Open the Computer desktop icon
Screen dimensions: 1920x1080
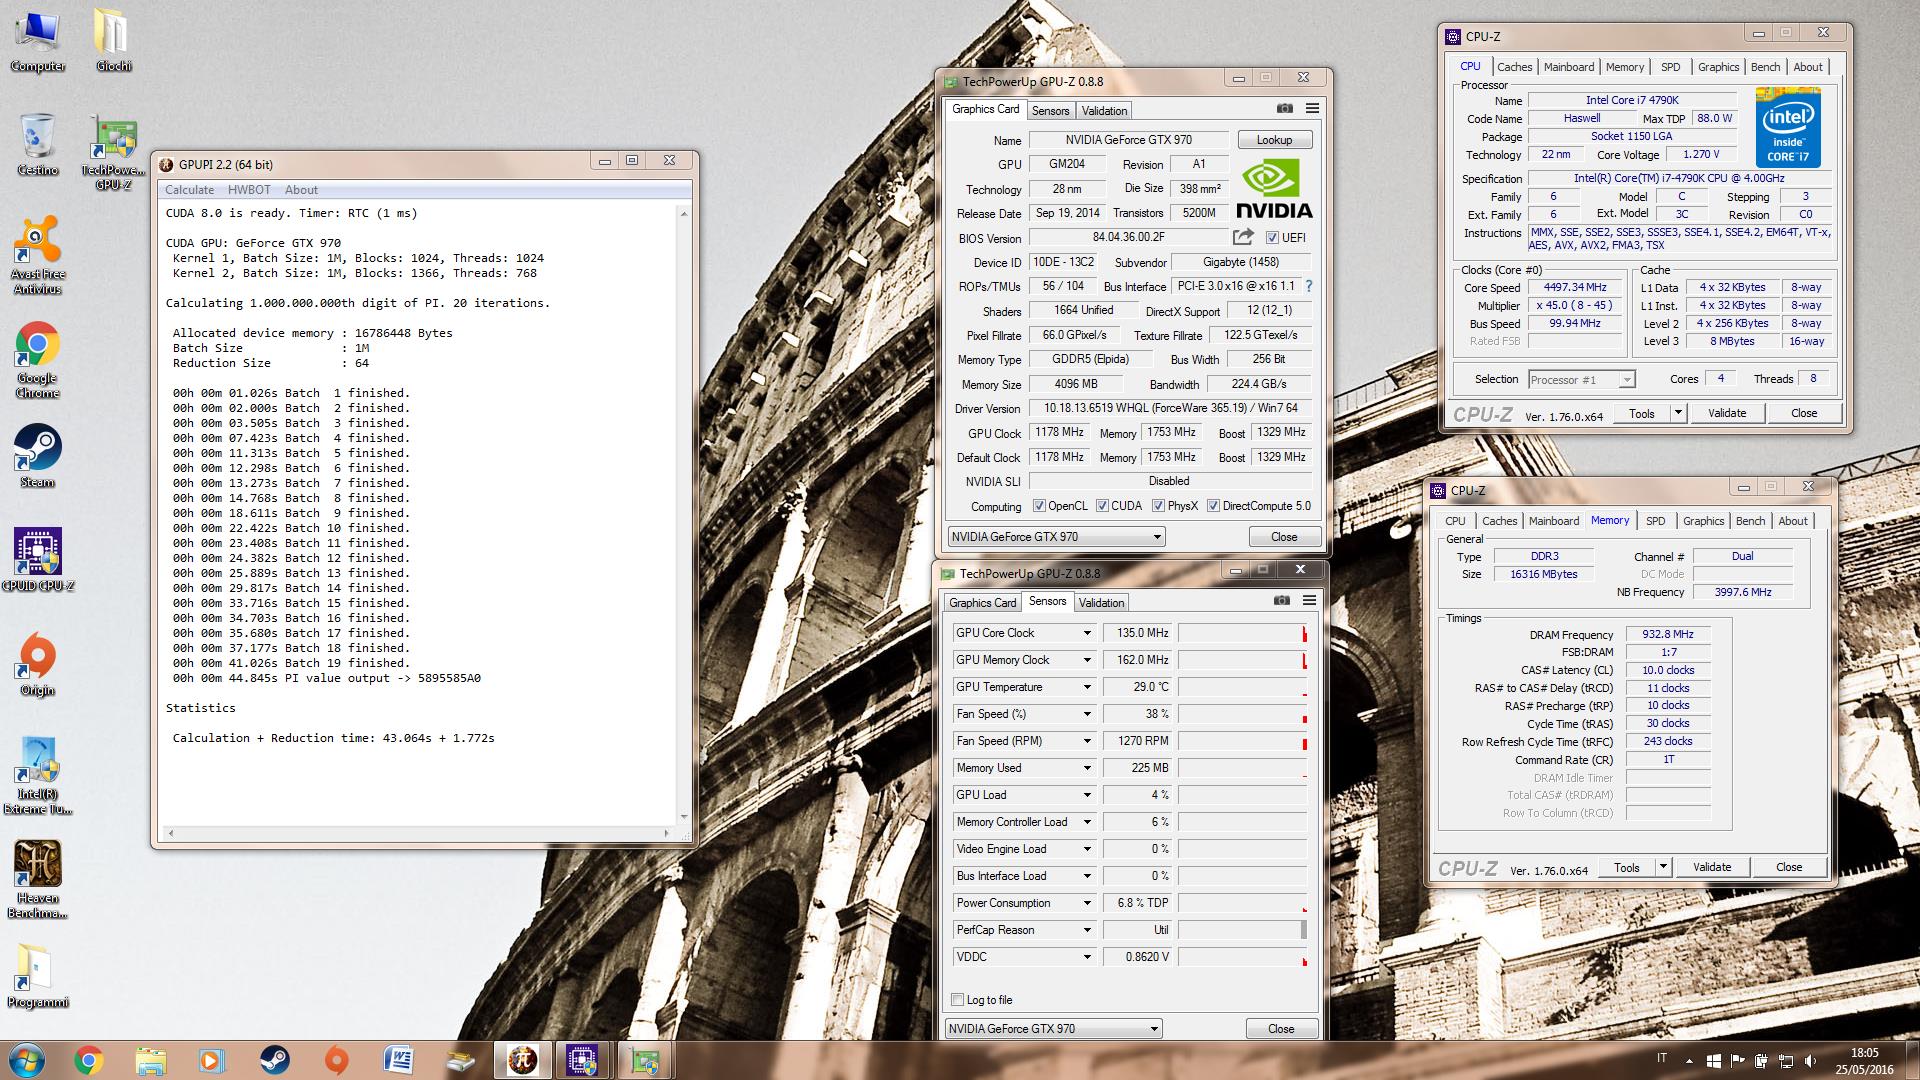tap(38, 40)
